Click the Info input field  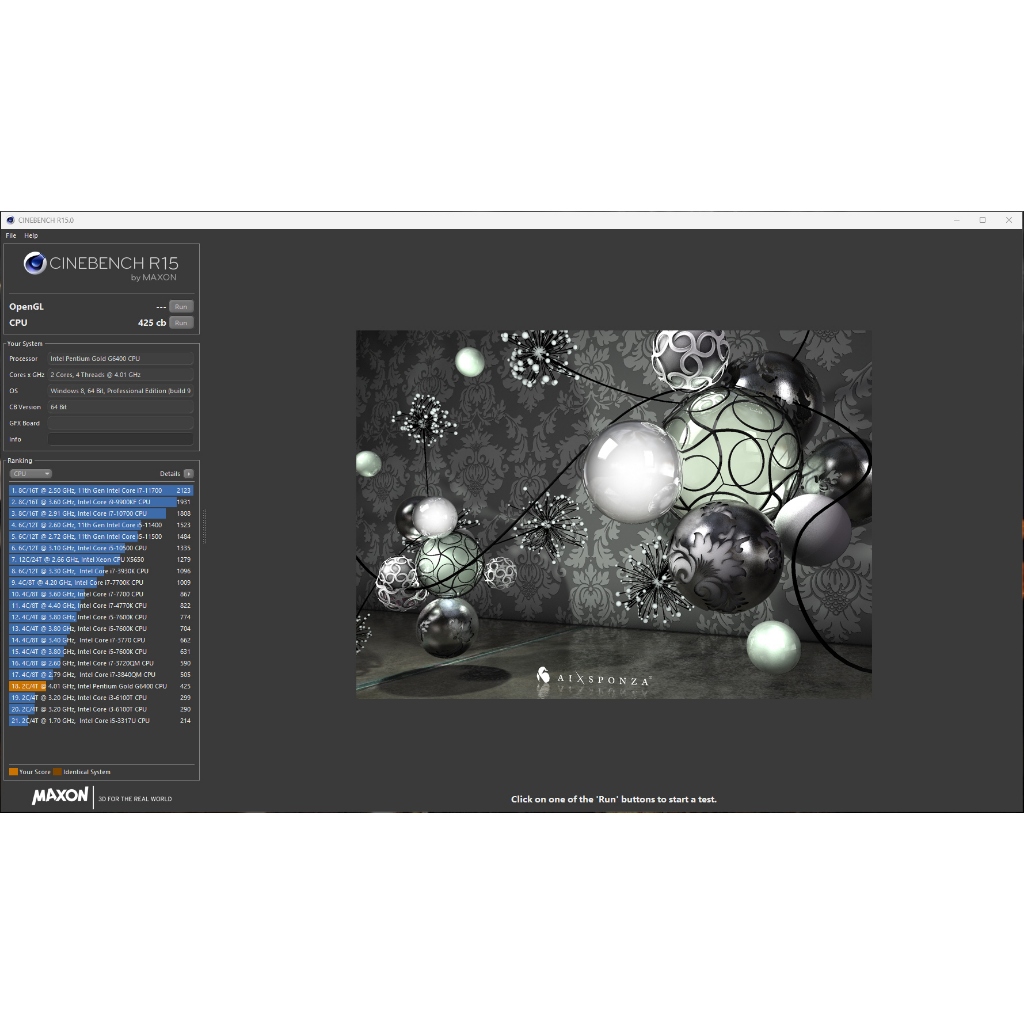coord(120,439)
